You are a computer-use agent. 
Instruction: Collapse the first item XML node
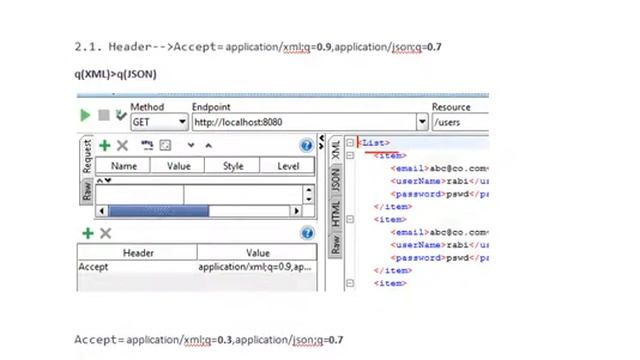click(x=350, y=156)
